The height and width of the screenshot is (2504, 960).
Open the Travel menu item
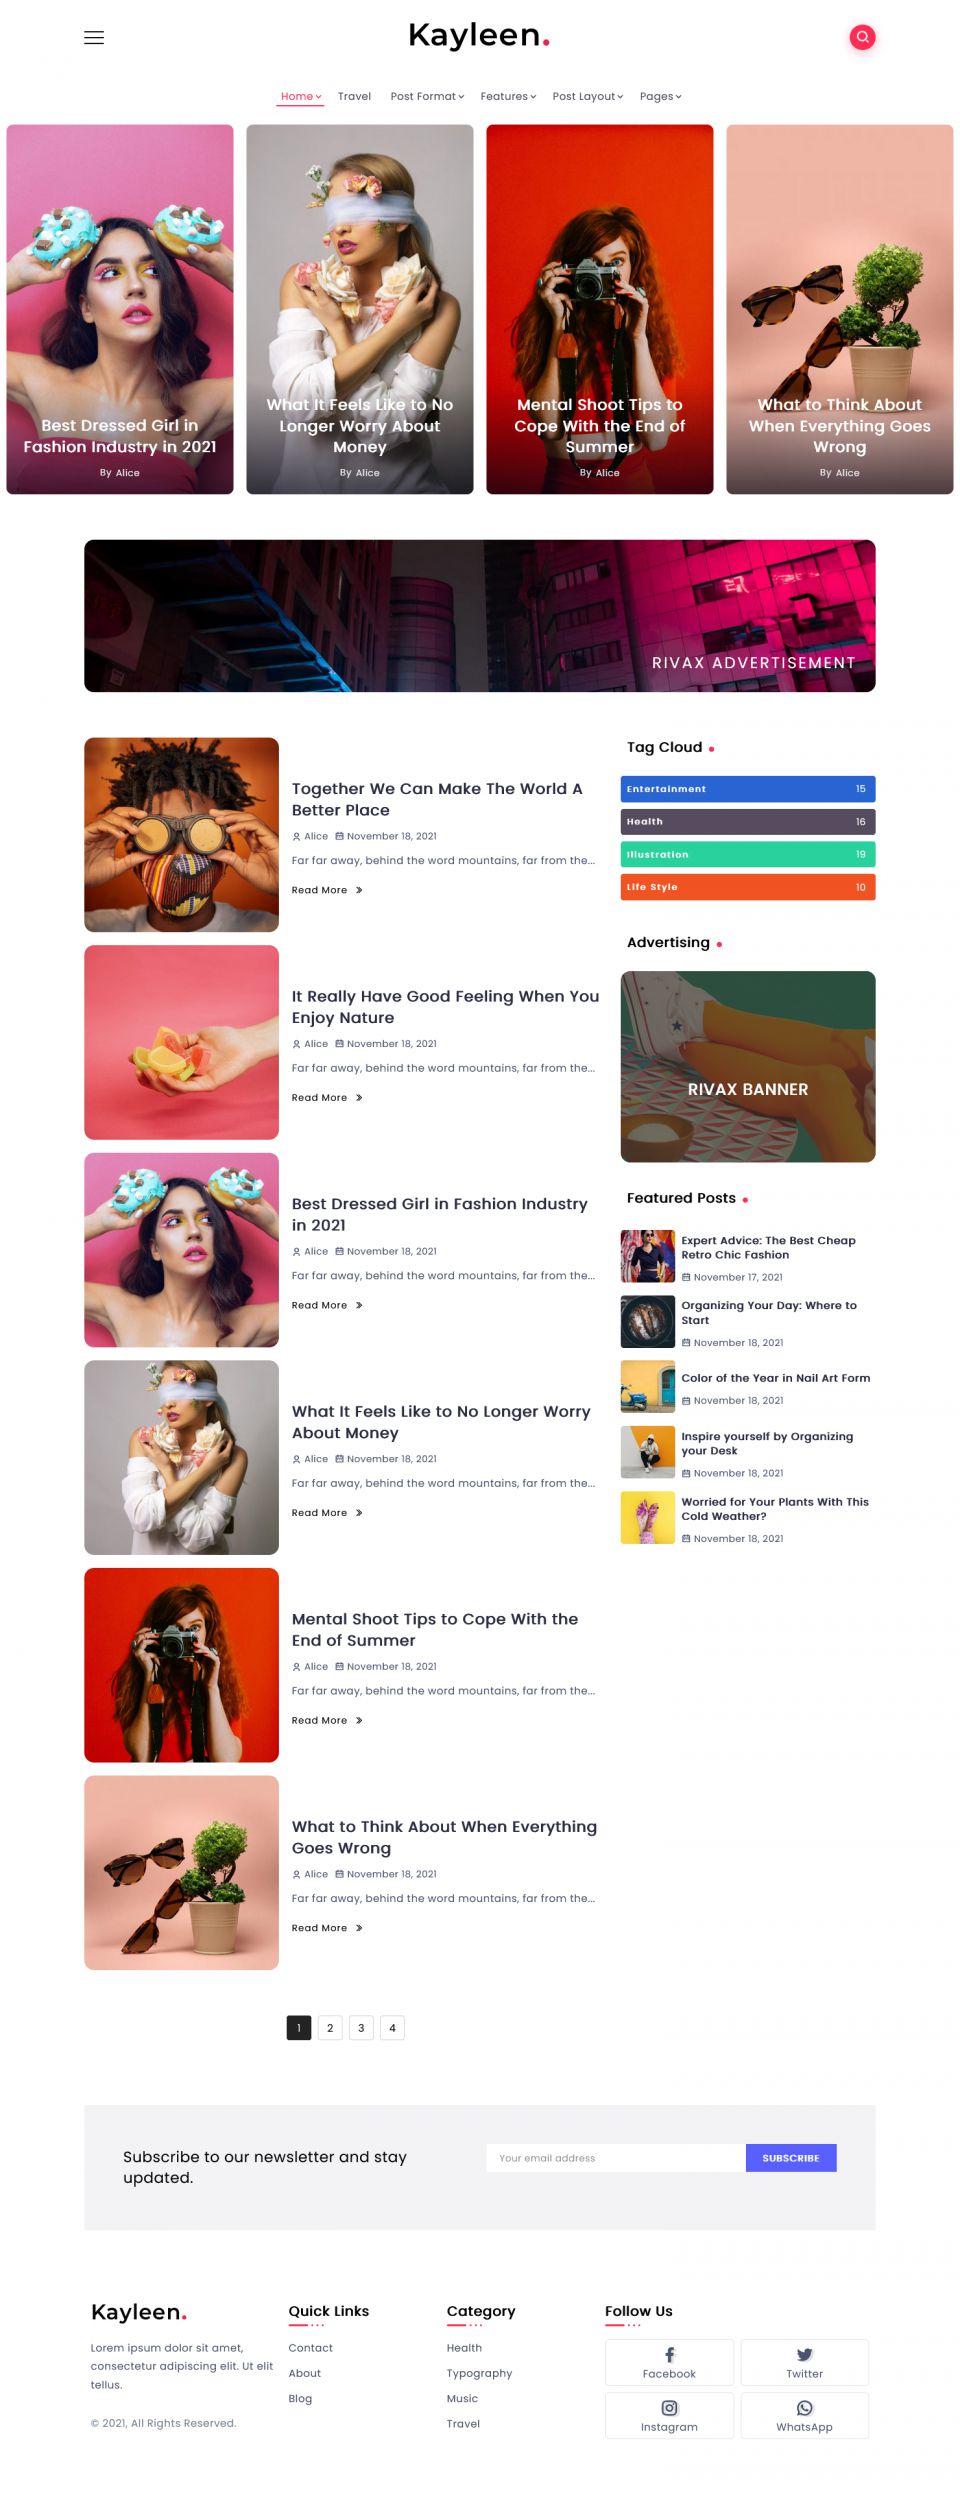tap(354, 96)
